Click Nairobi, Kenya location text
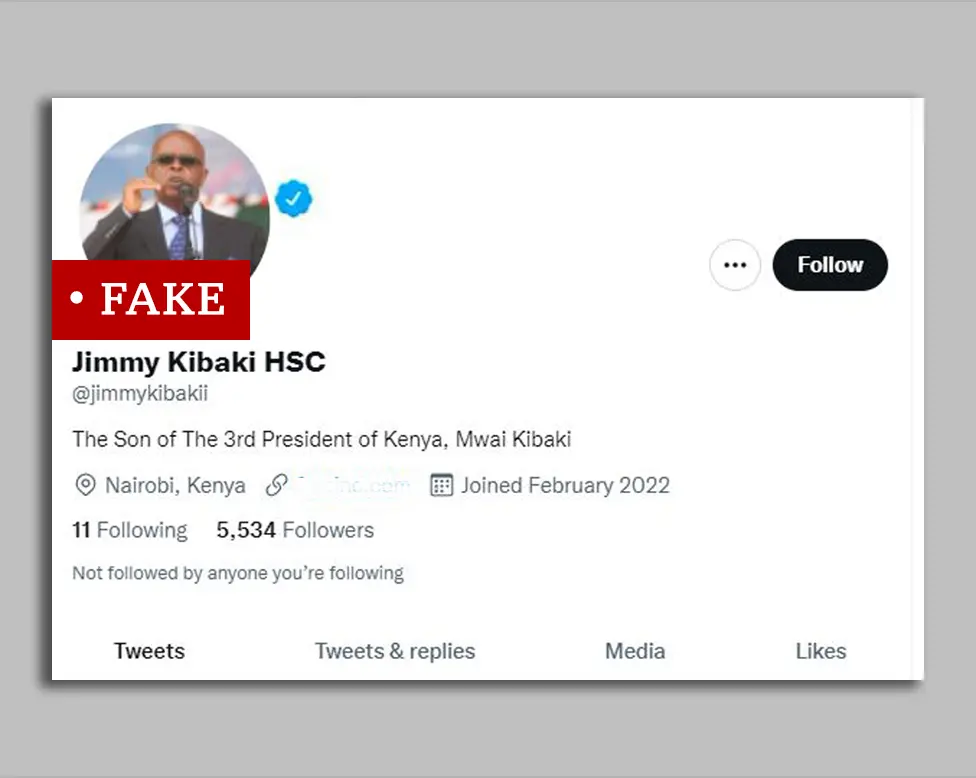This screenshot has width=976, height=778. 175,485
